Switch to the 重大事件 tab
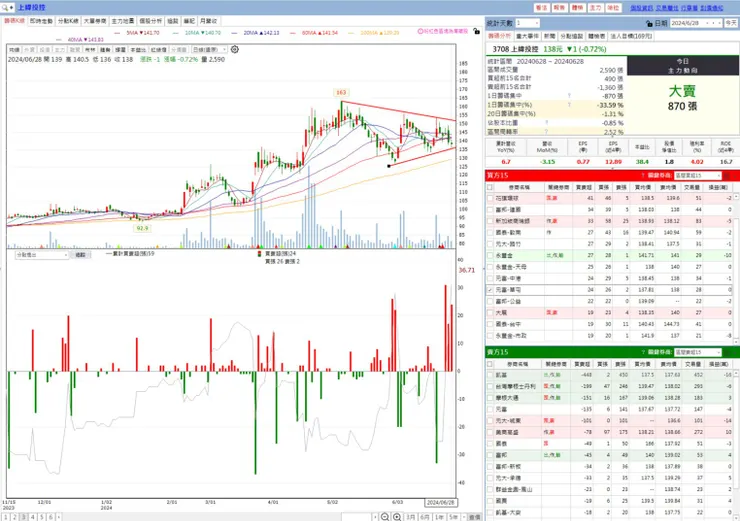Viewport: 740px width, 521px height. [x=527, y=36]
